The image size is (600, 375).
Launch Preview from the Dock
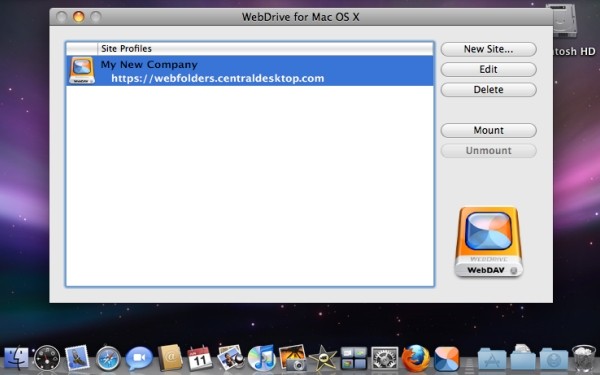pos(231,358)
